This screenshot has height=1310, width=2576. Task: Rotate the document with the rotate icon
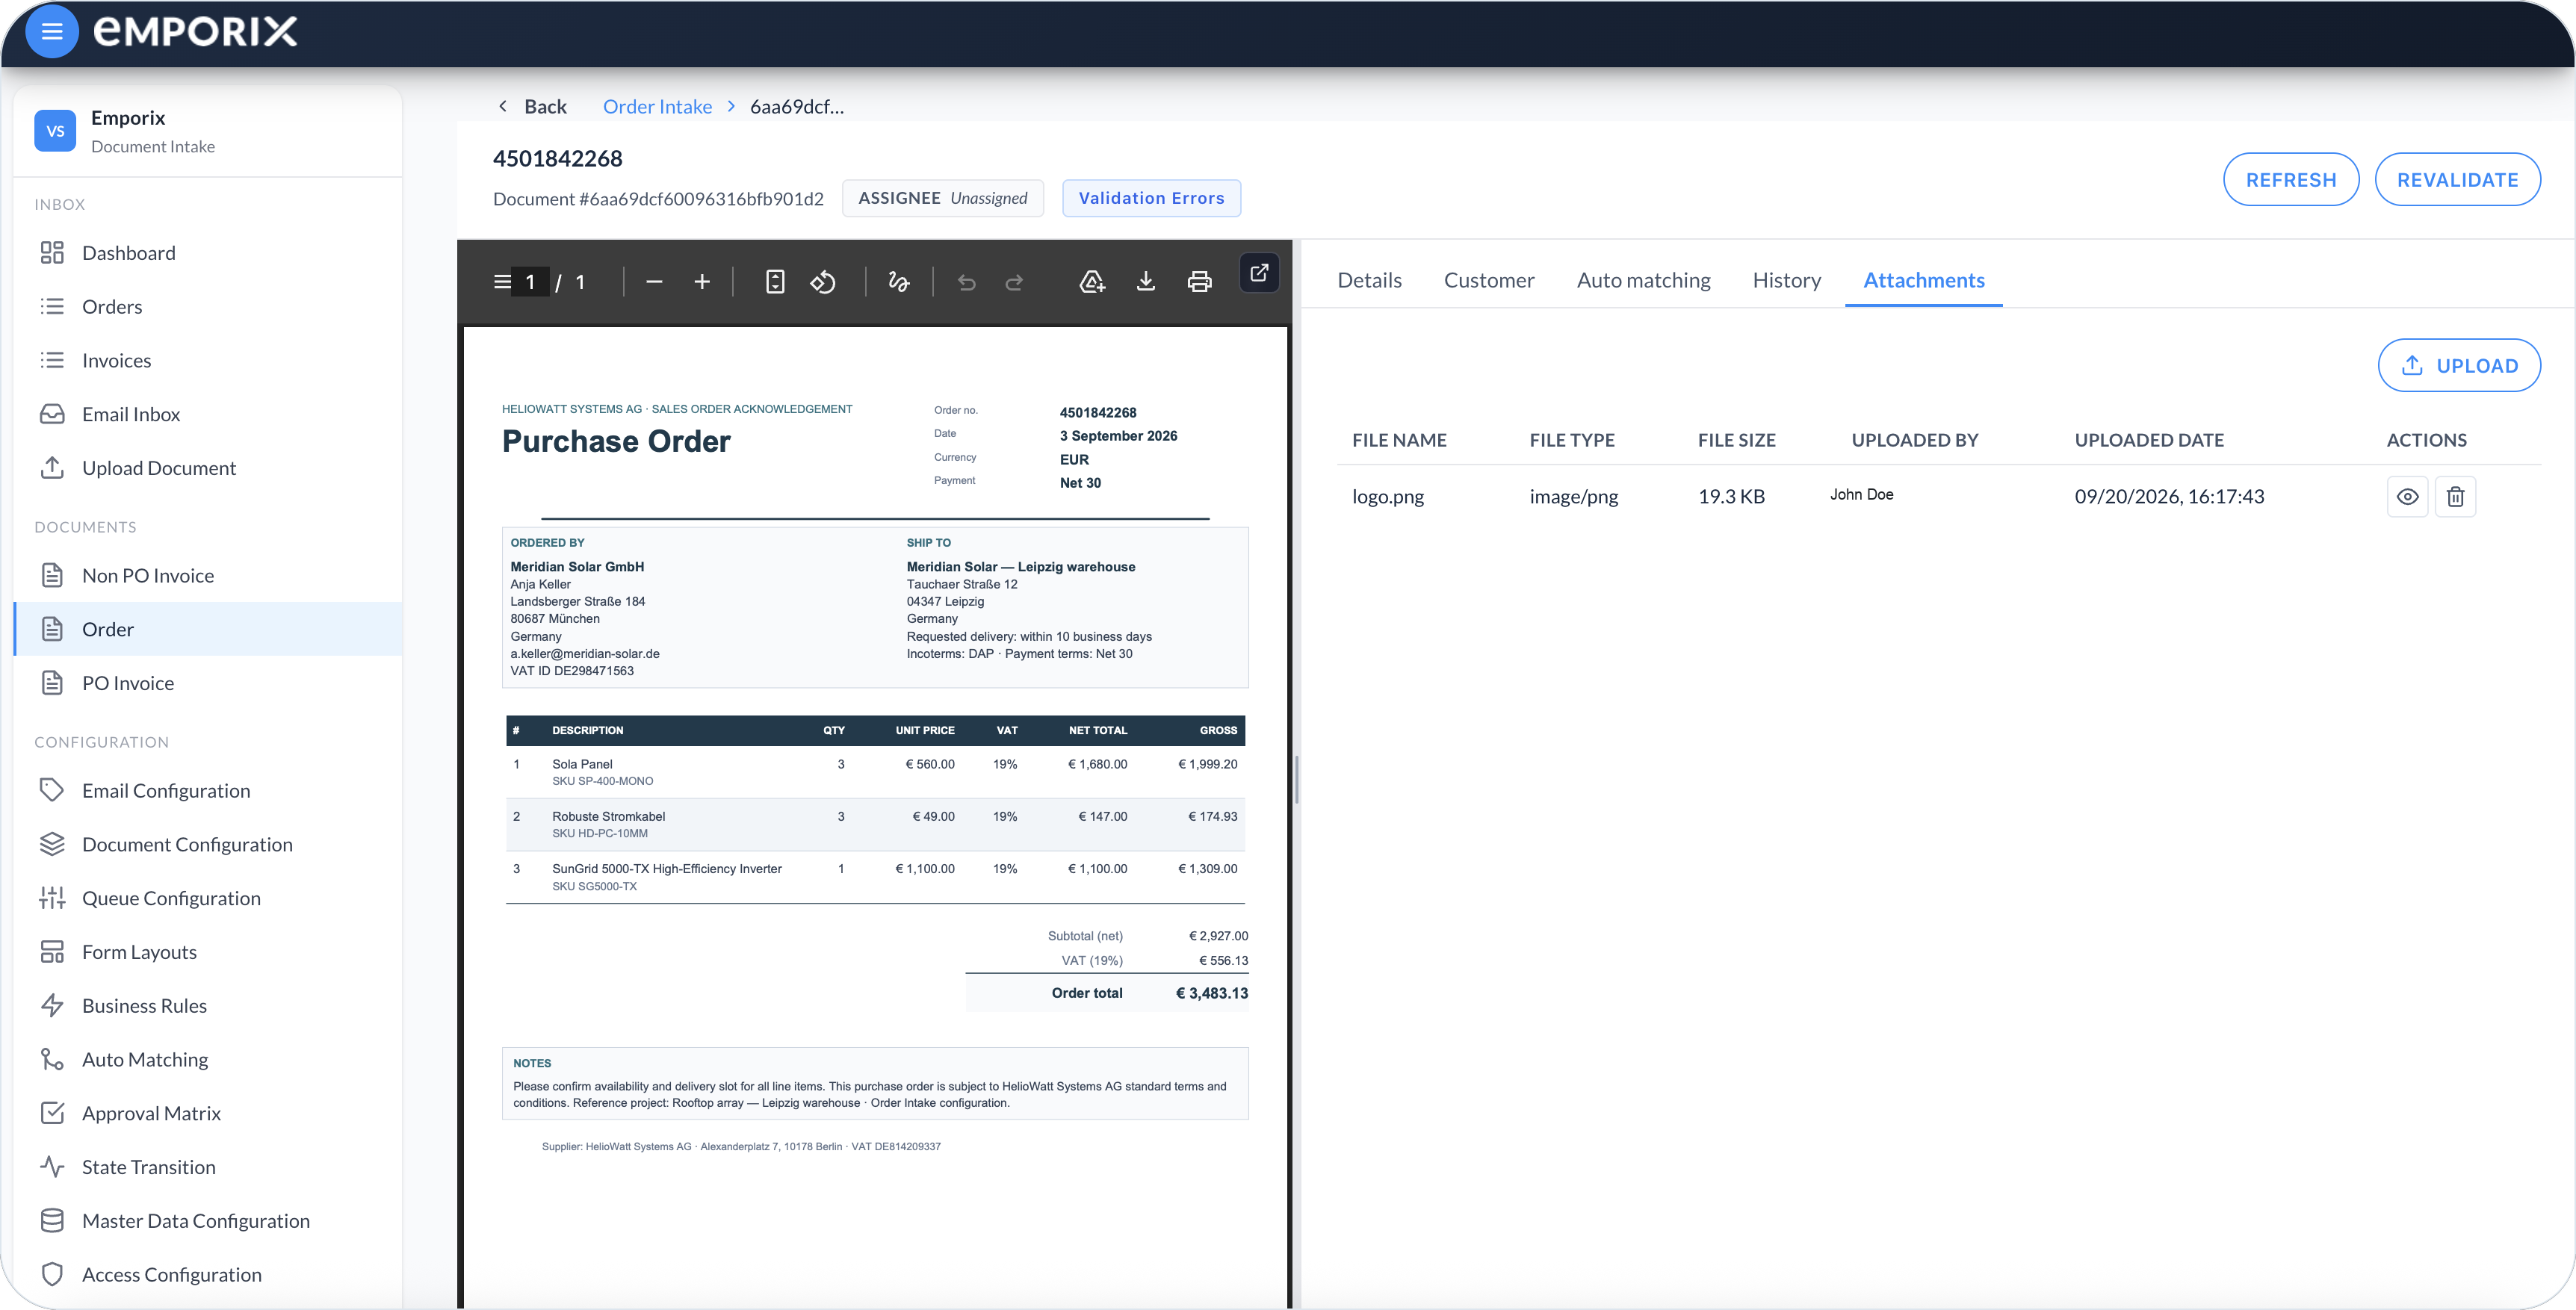click(823, 282)
